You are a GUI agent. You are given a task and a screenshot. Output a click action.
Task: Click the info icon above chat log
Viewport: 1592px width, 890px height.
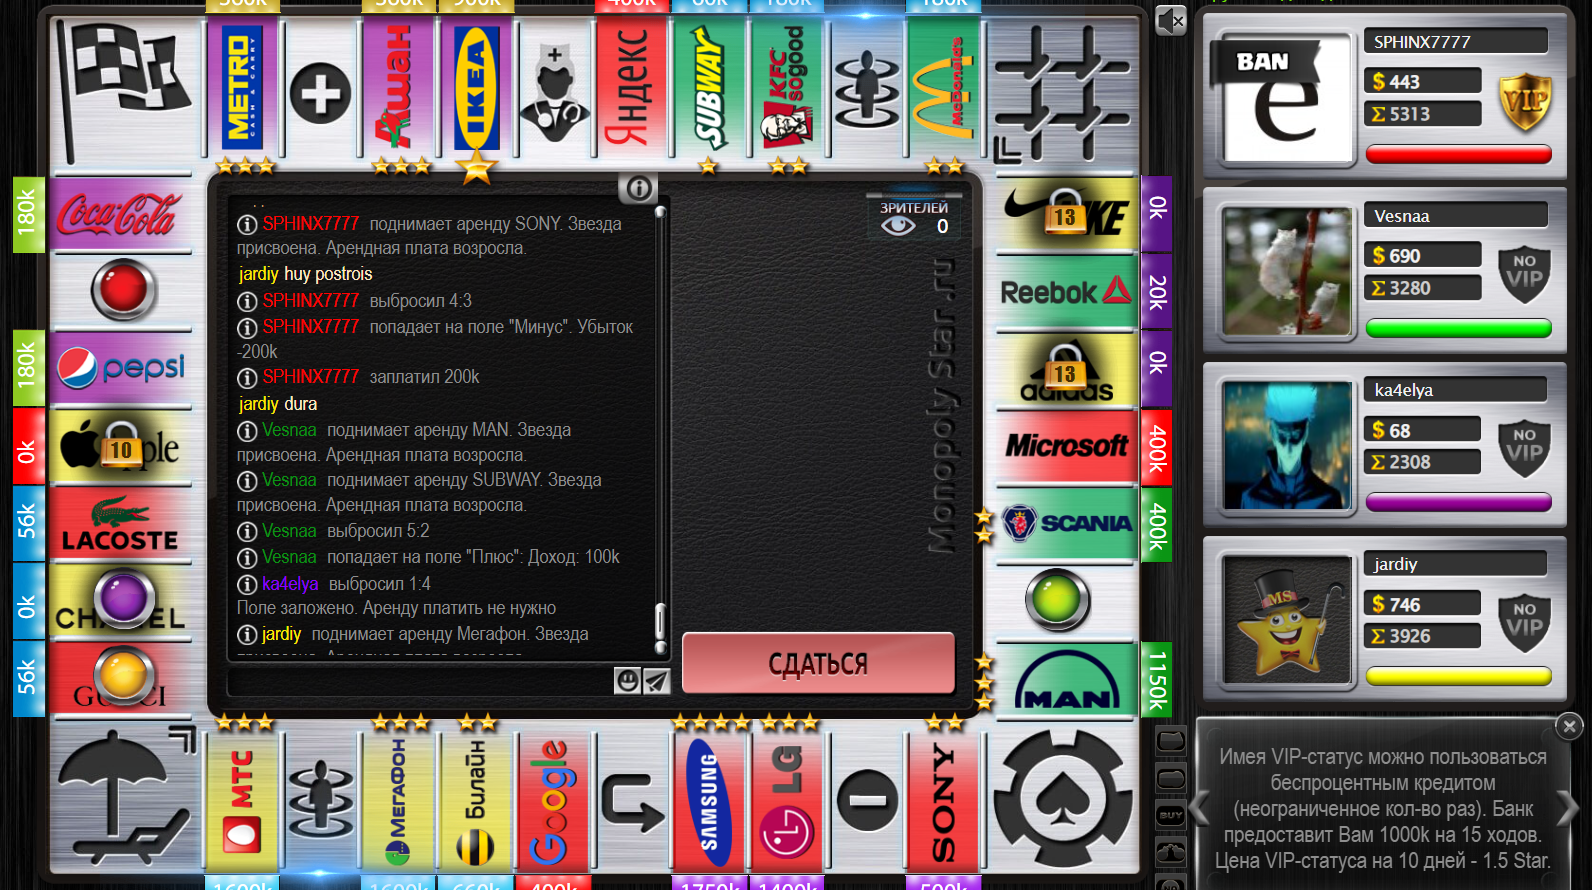click(638, 188)
